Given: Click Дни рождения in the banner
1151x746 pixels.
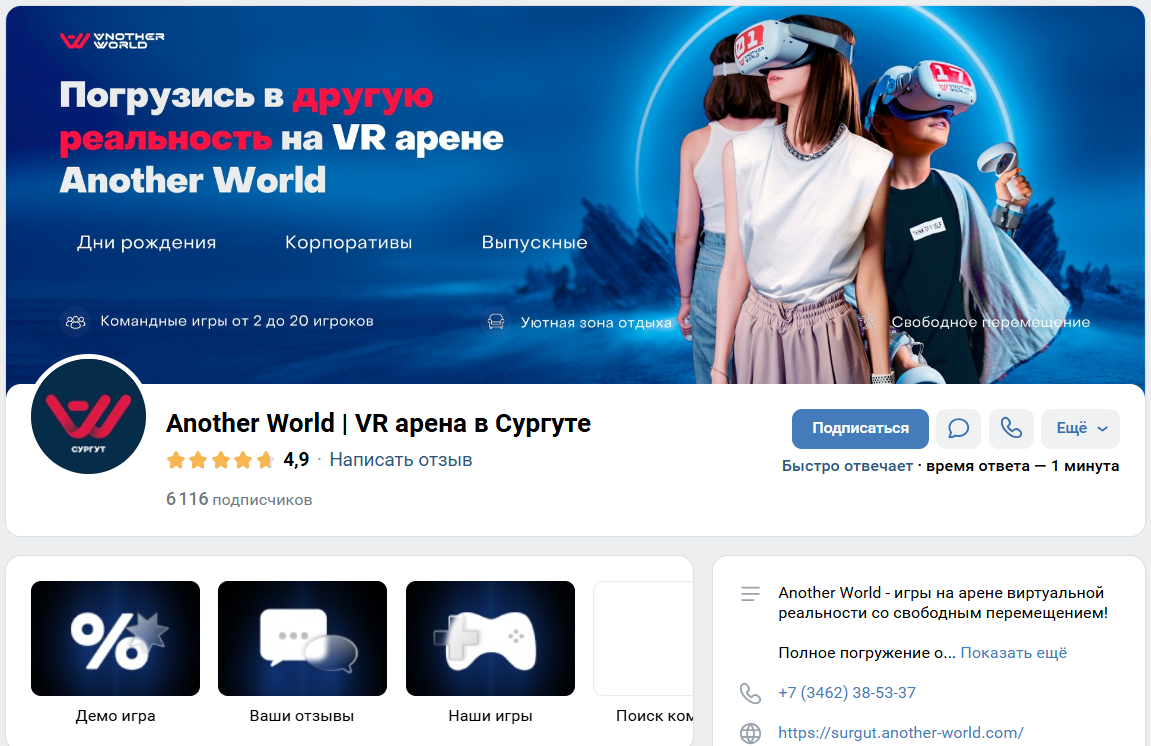Looking at the screenshot, I should pyautogui.click(x=147, y=242).
